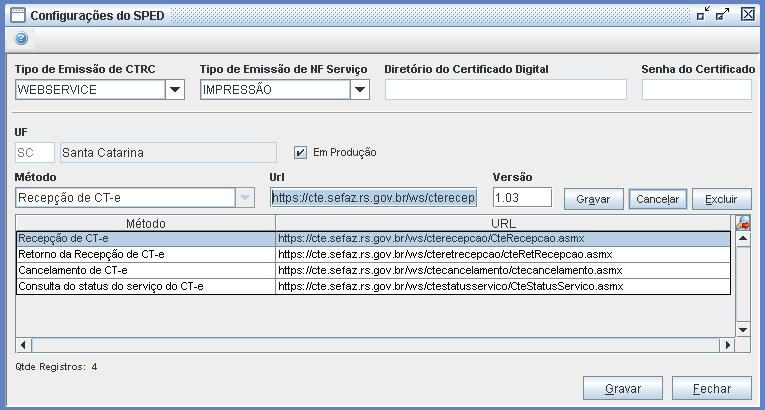Click the URL column header
Screen dimensions: 765x410
coord(503,224)
